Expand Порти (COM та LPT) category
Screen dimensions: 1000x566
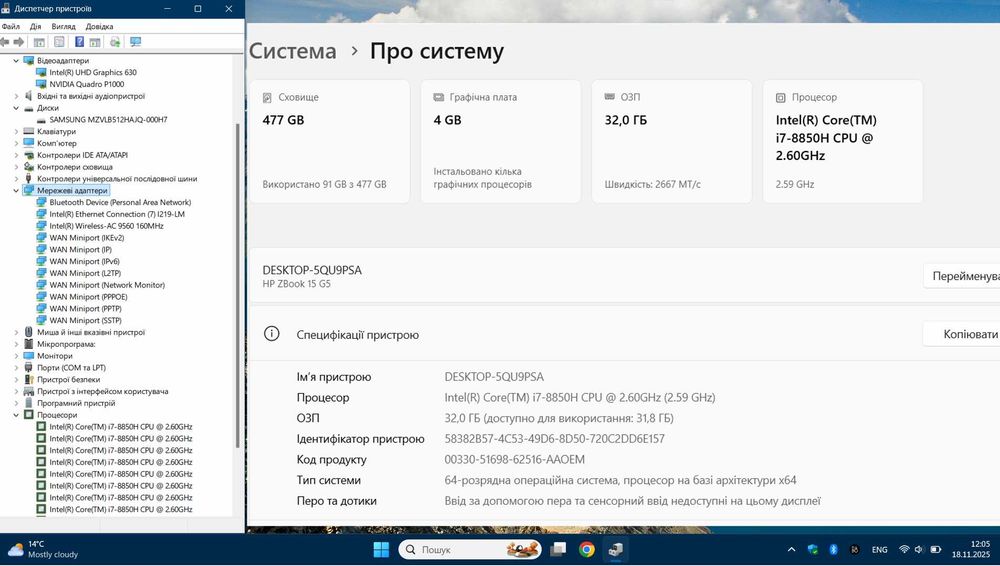[17, 368]
